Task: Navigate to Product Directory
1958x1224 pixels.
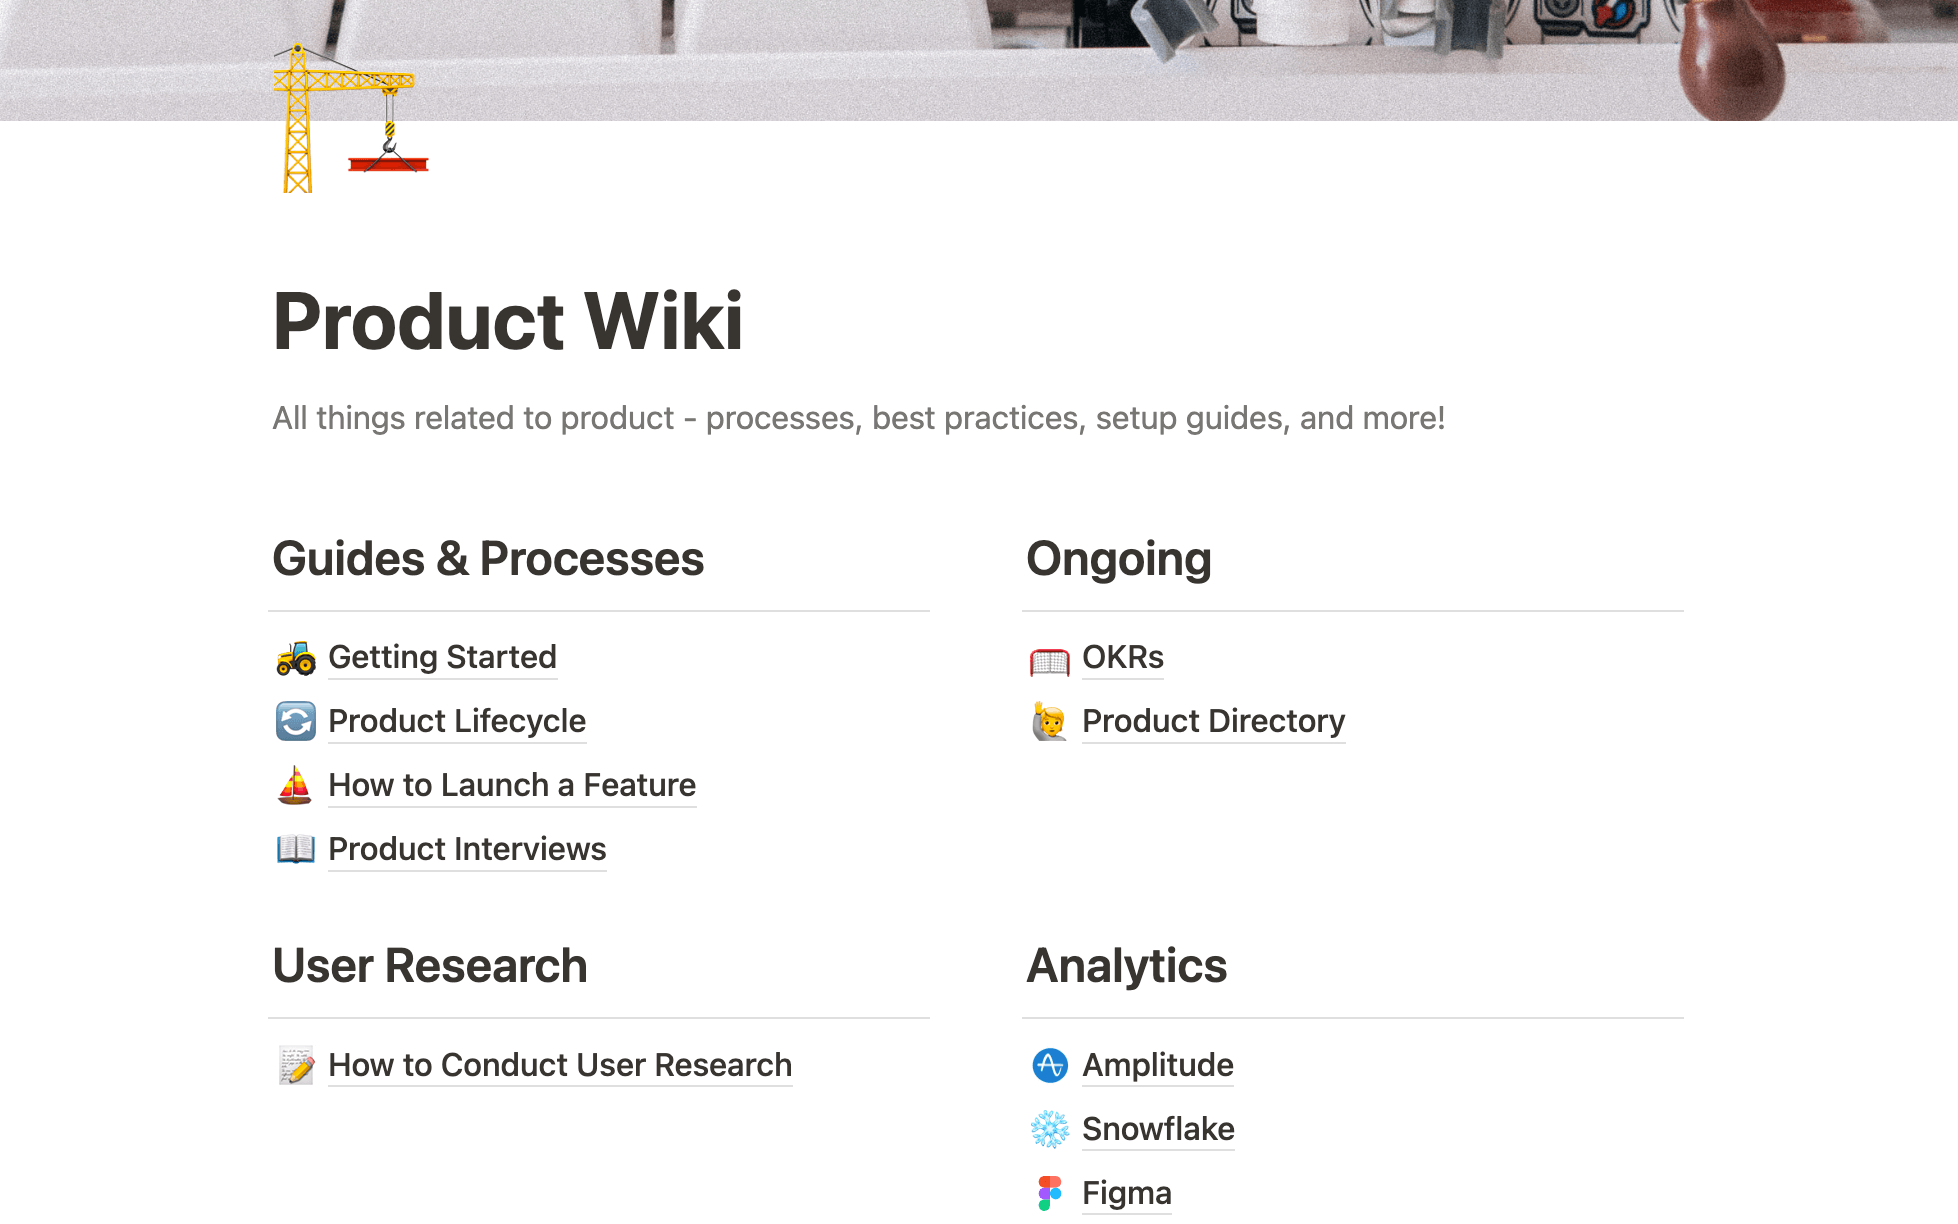Action: click(1213, 722)
